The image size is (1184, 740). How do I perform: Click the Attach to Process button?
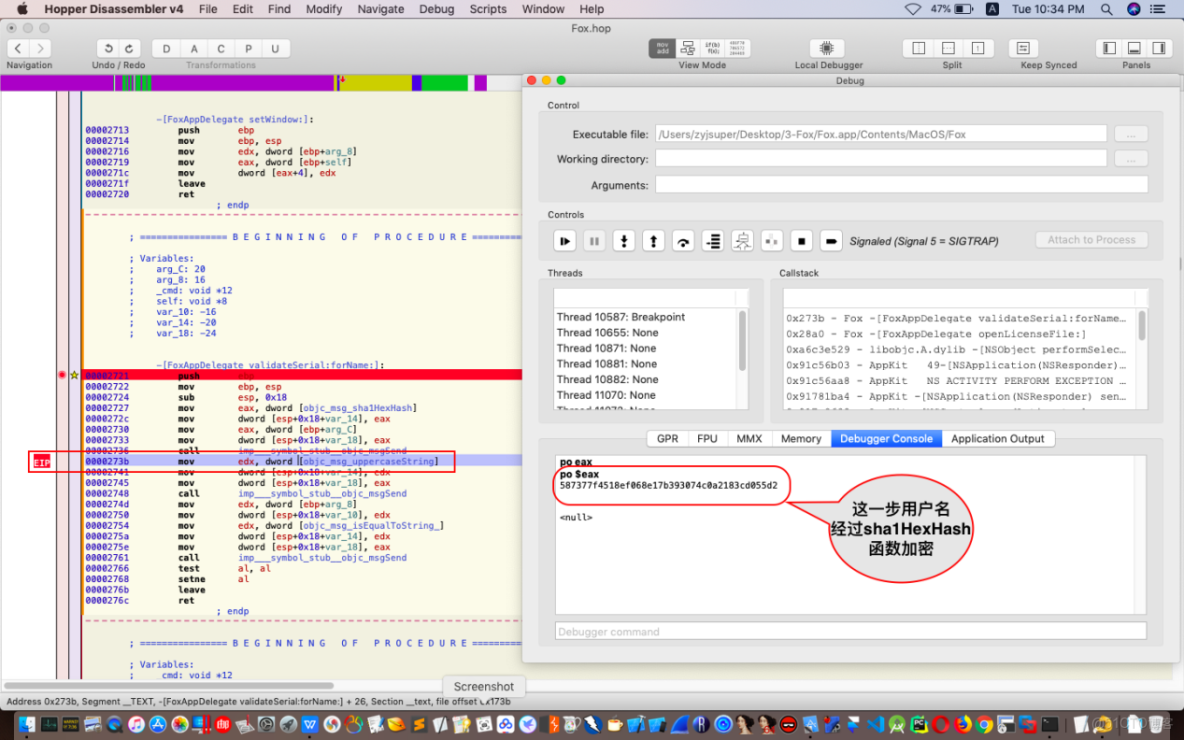pos(1091,240)
